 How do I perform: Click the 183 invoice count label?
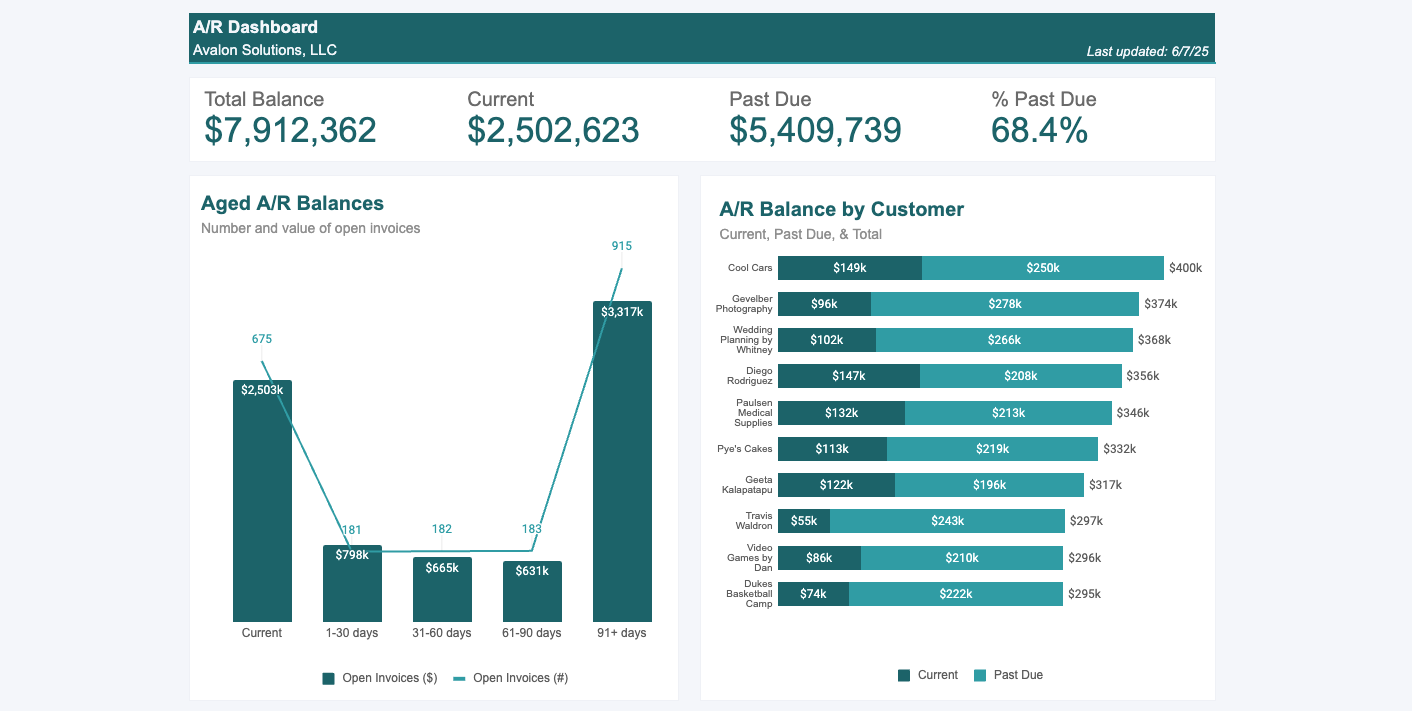tap(532, 529)
